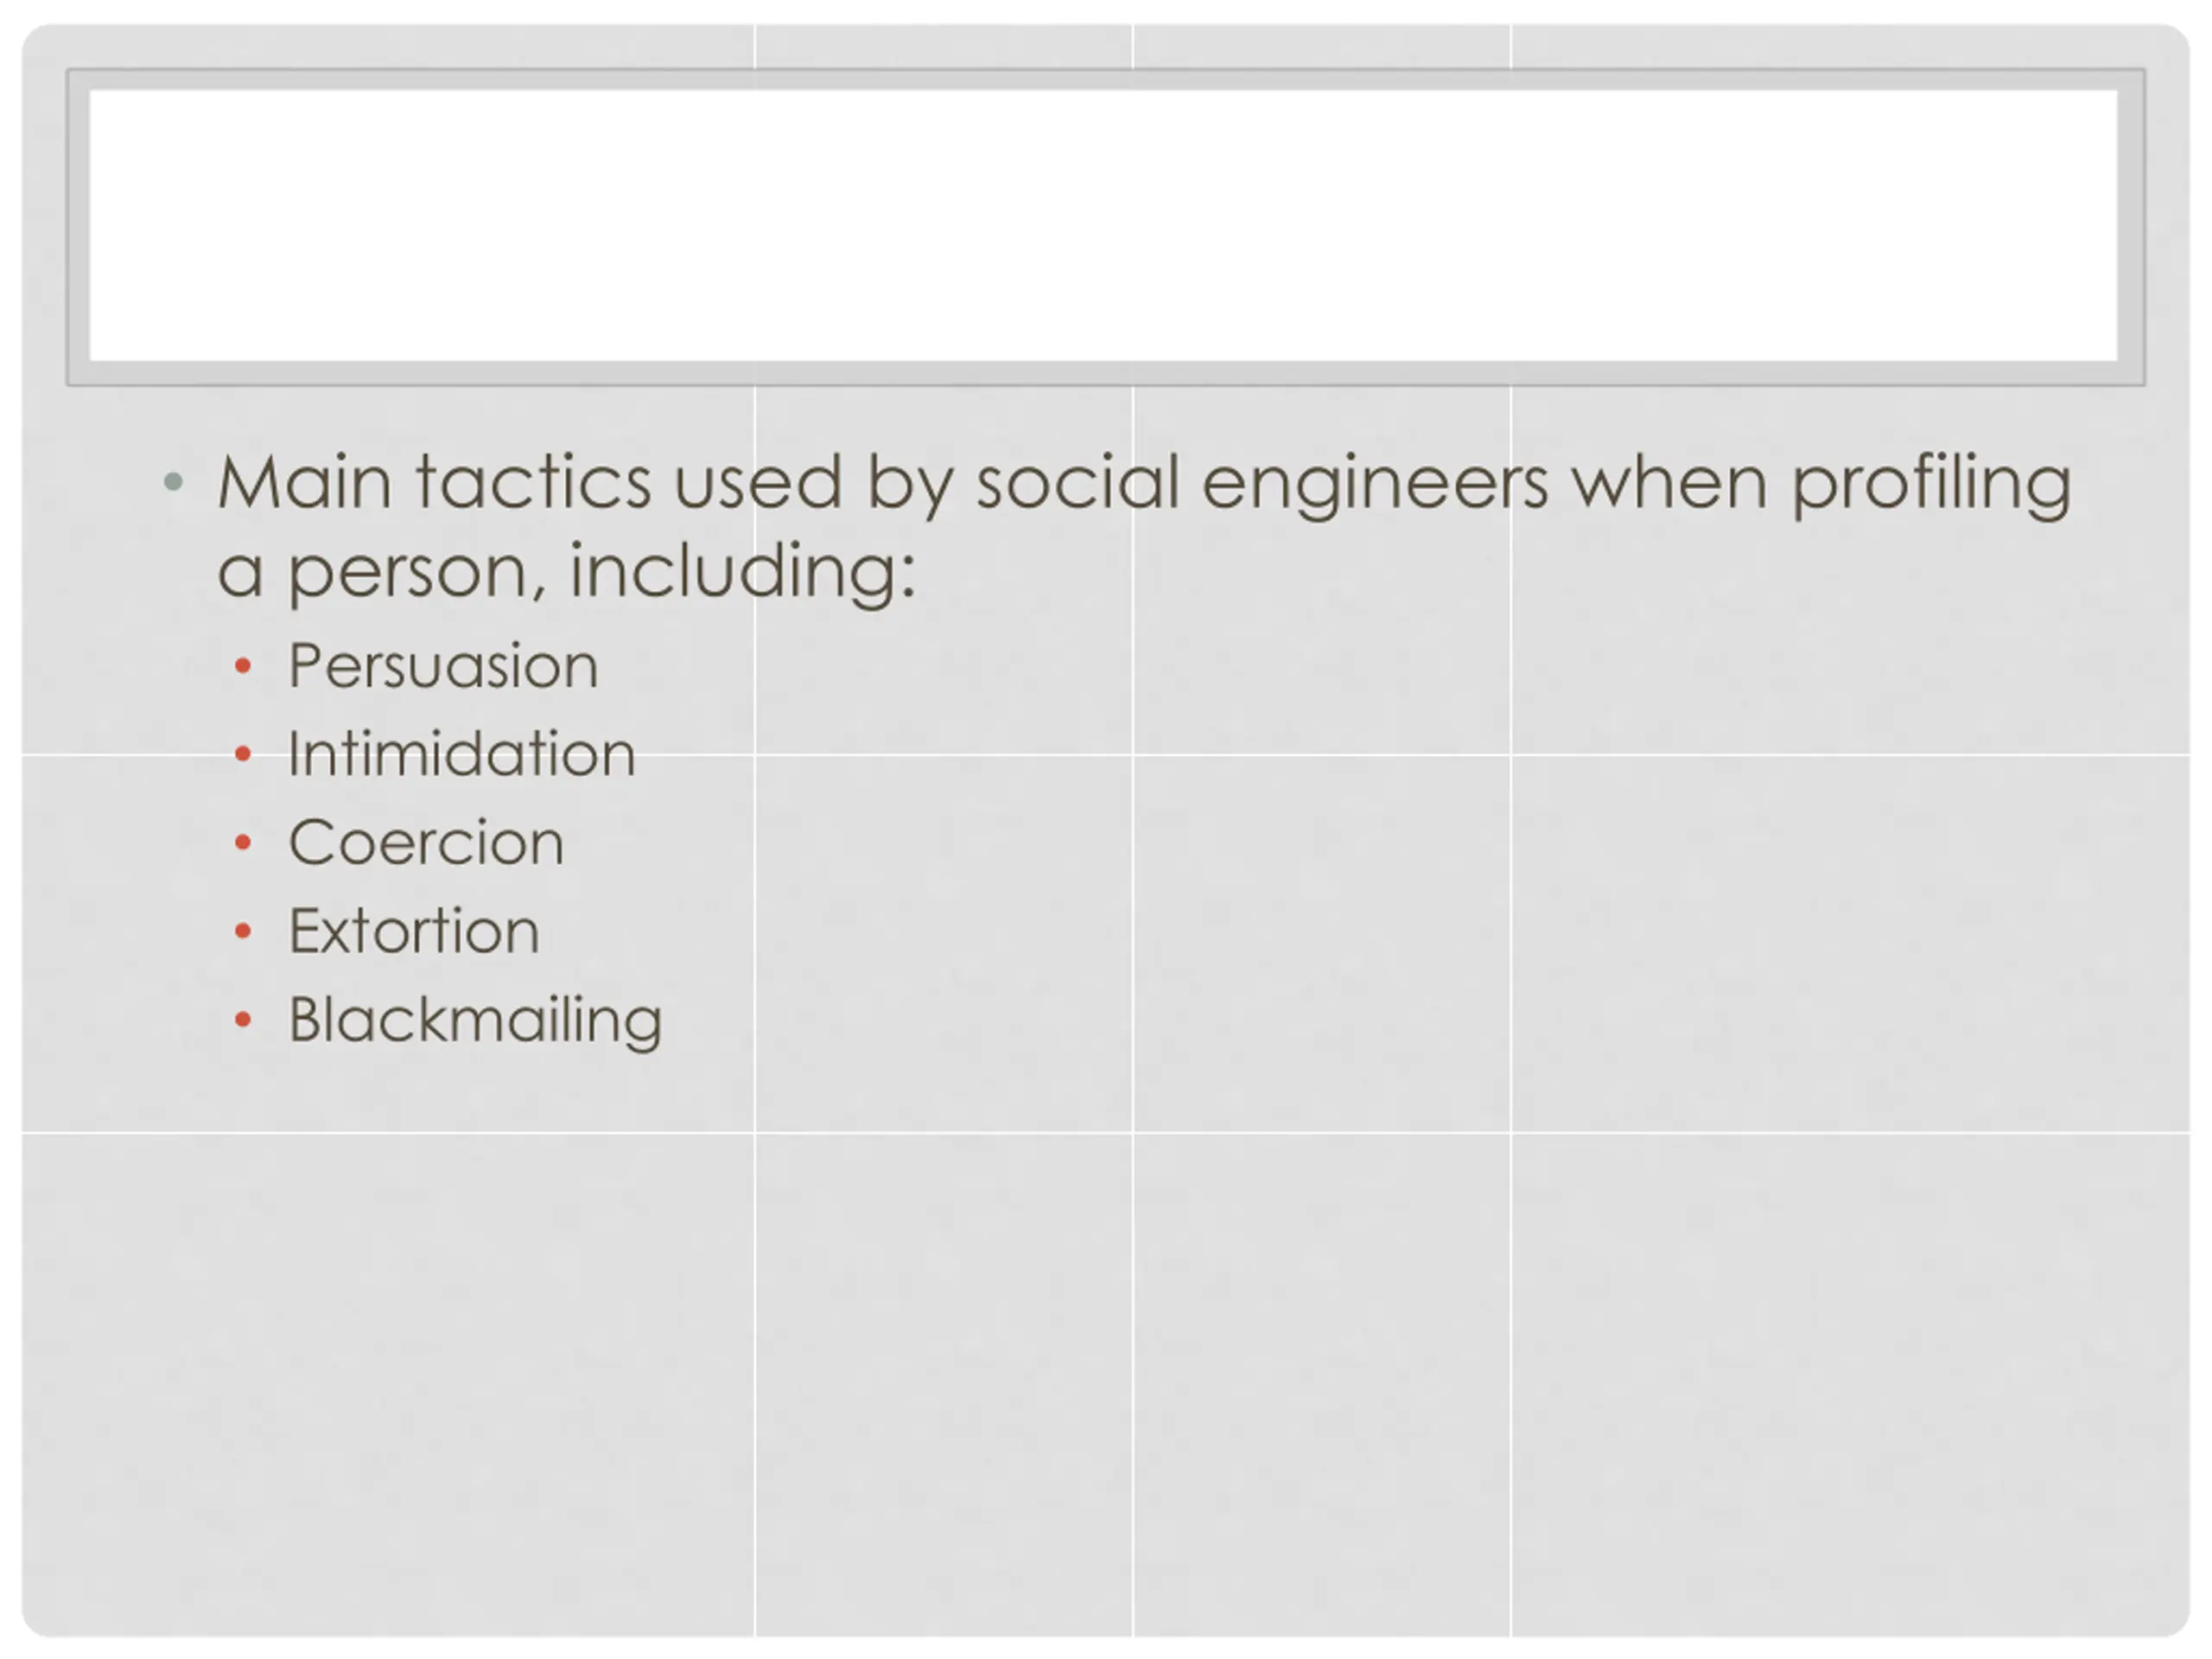Screen dimensions: 2212x1659
Task: Click the words "social engineers"
Action: [x=1262, y=486]
